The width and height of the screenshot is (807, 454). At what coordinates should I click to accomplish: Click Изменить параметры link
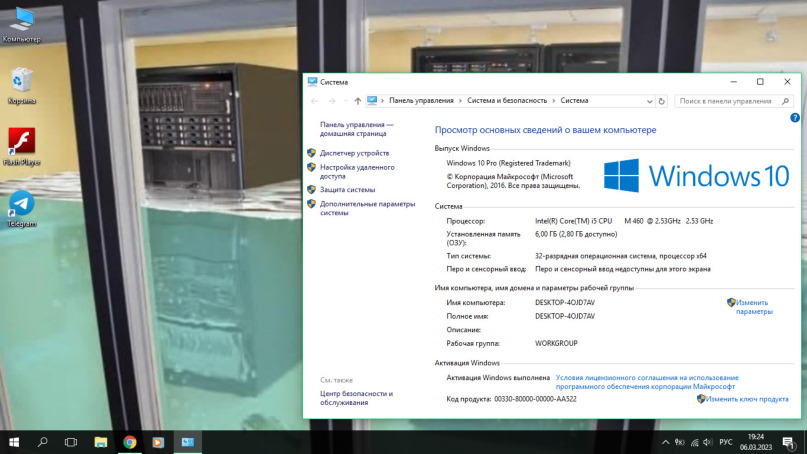click(754, 307)
